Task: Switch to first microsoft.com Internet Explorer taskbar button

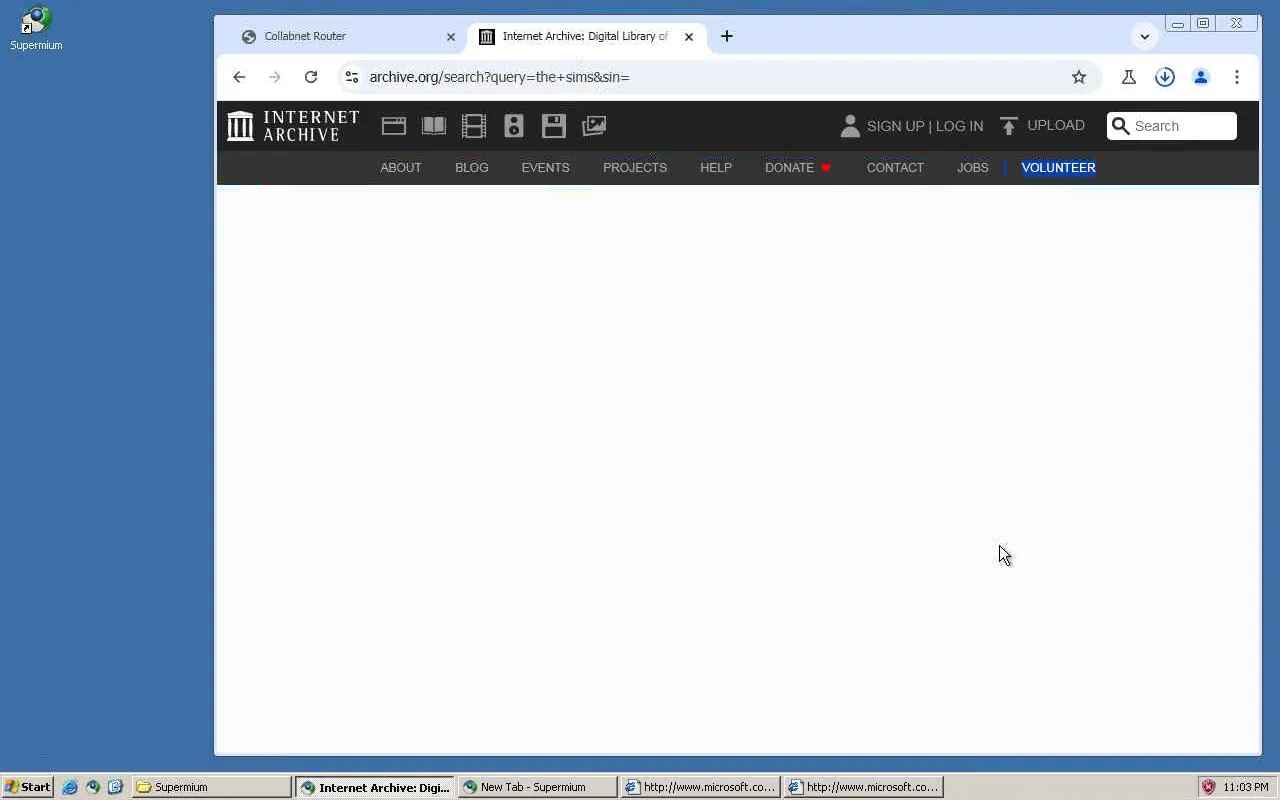Action: click(700, 787)
